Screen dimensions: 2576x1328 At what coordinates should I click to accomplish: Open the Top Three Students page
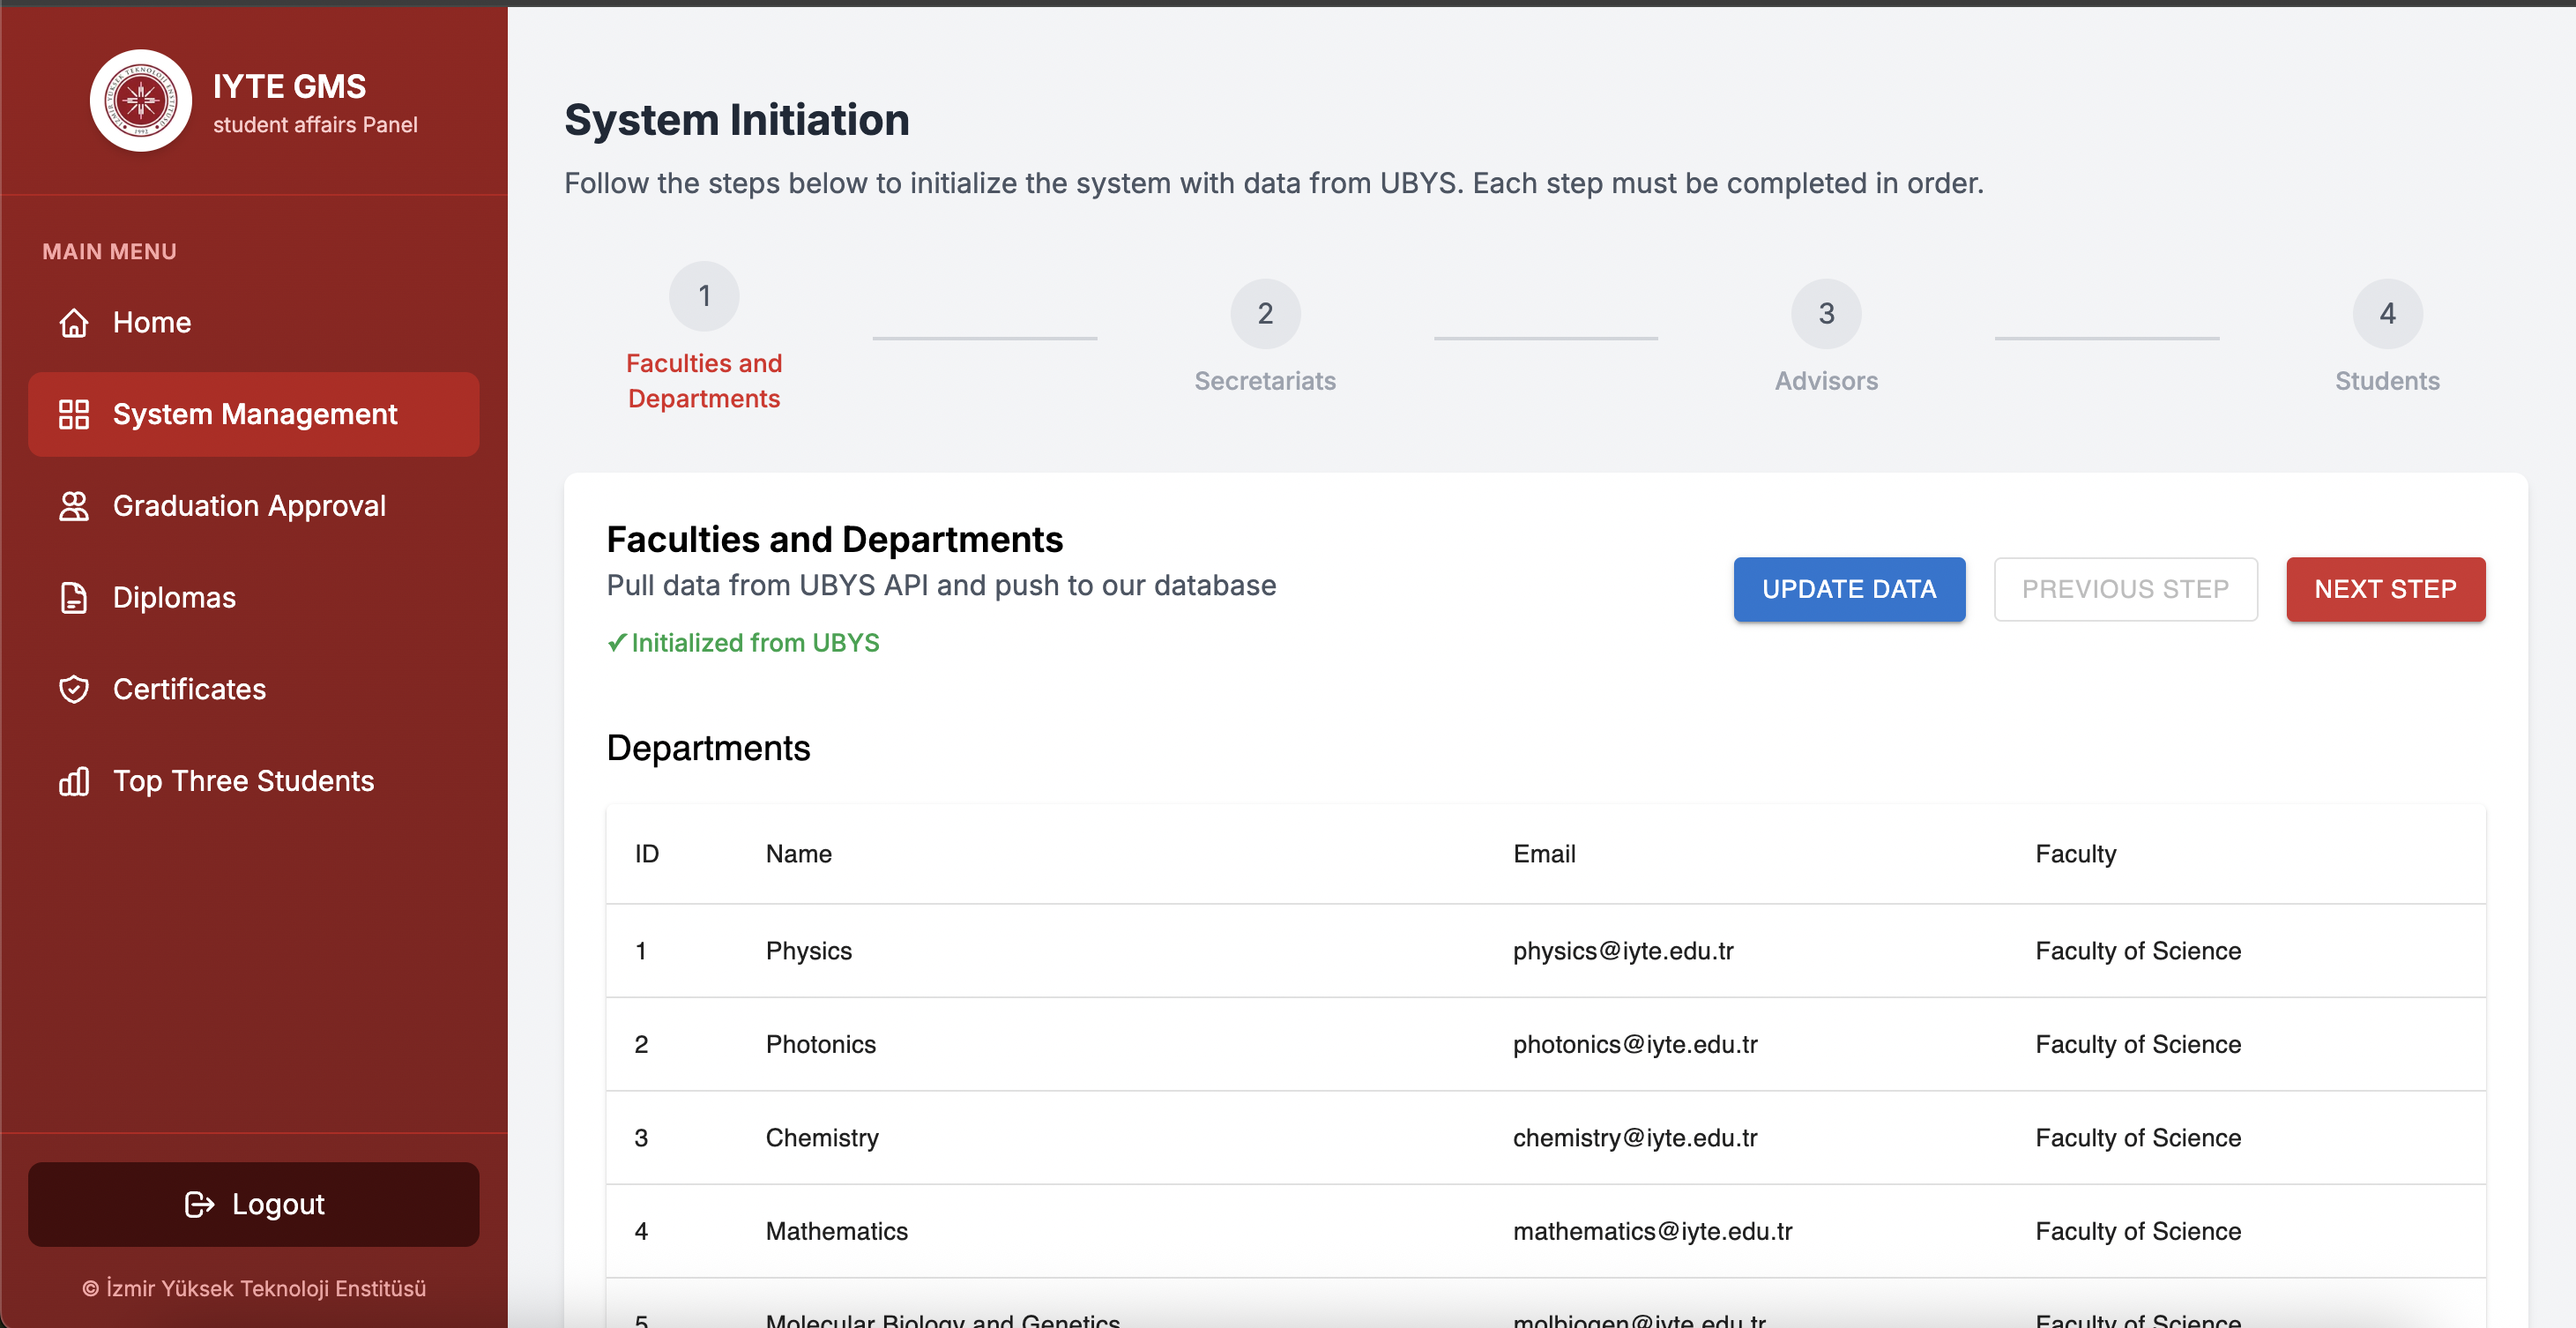243,781
